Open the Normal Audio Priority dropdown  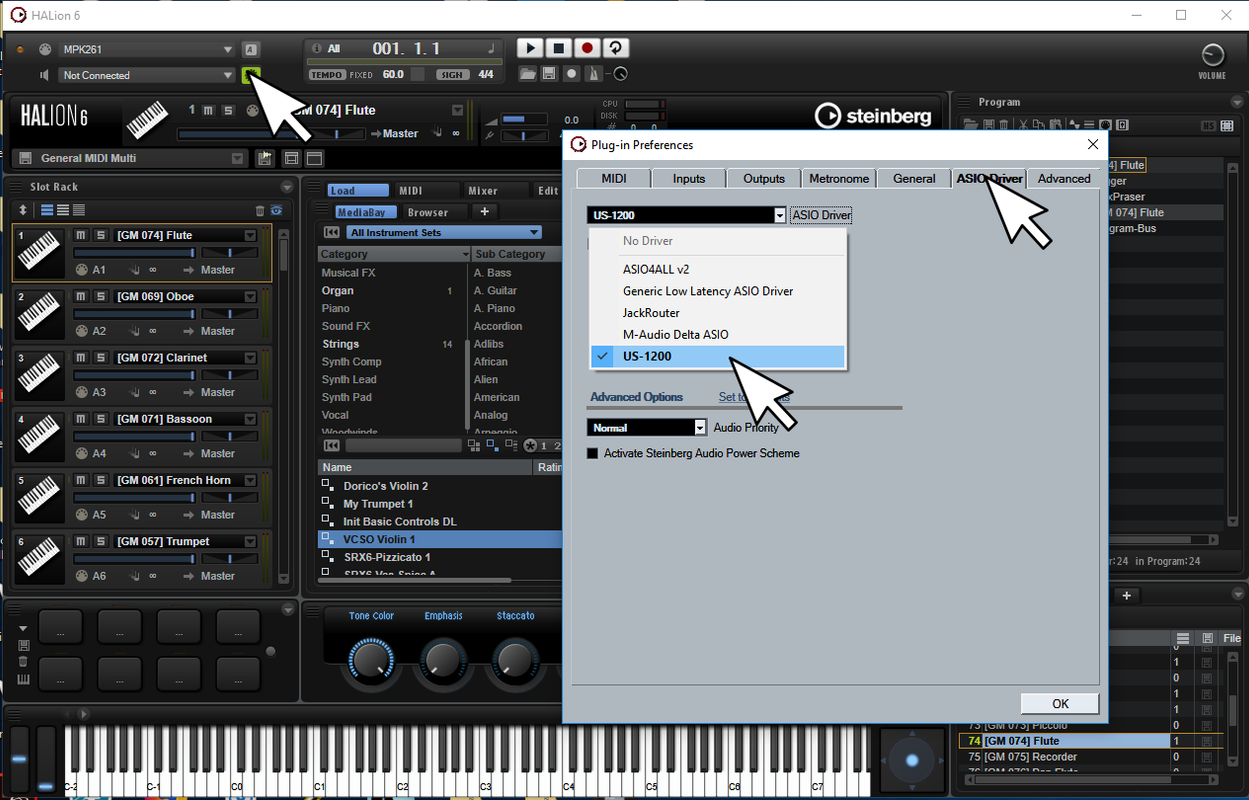click(x=647, y=427)
